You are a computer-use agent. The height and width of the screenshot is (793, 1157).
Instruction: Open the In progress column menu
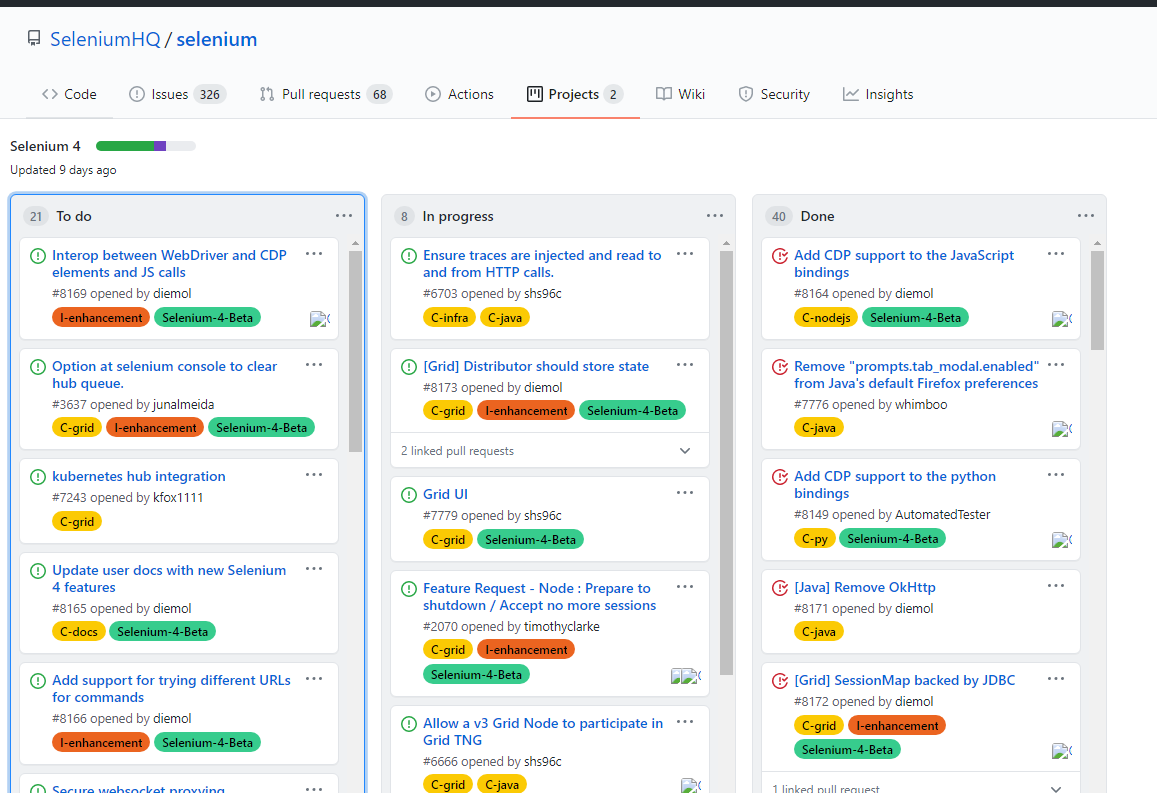pyautogui.click(x=715, y=215)
